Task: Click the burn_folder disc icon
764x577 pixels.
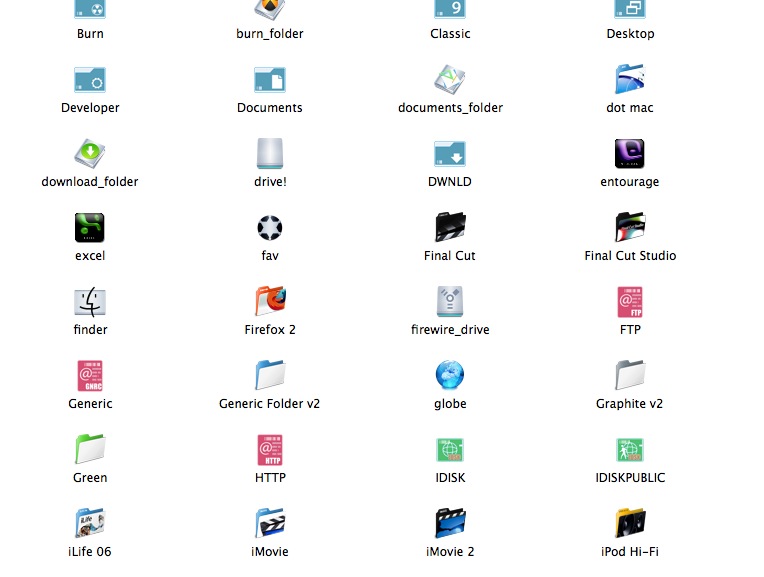Action: [x=269, y=9]
